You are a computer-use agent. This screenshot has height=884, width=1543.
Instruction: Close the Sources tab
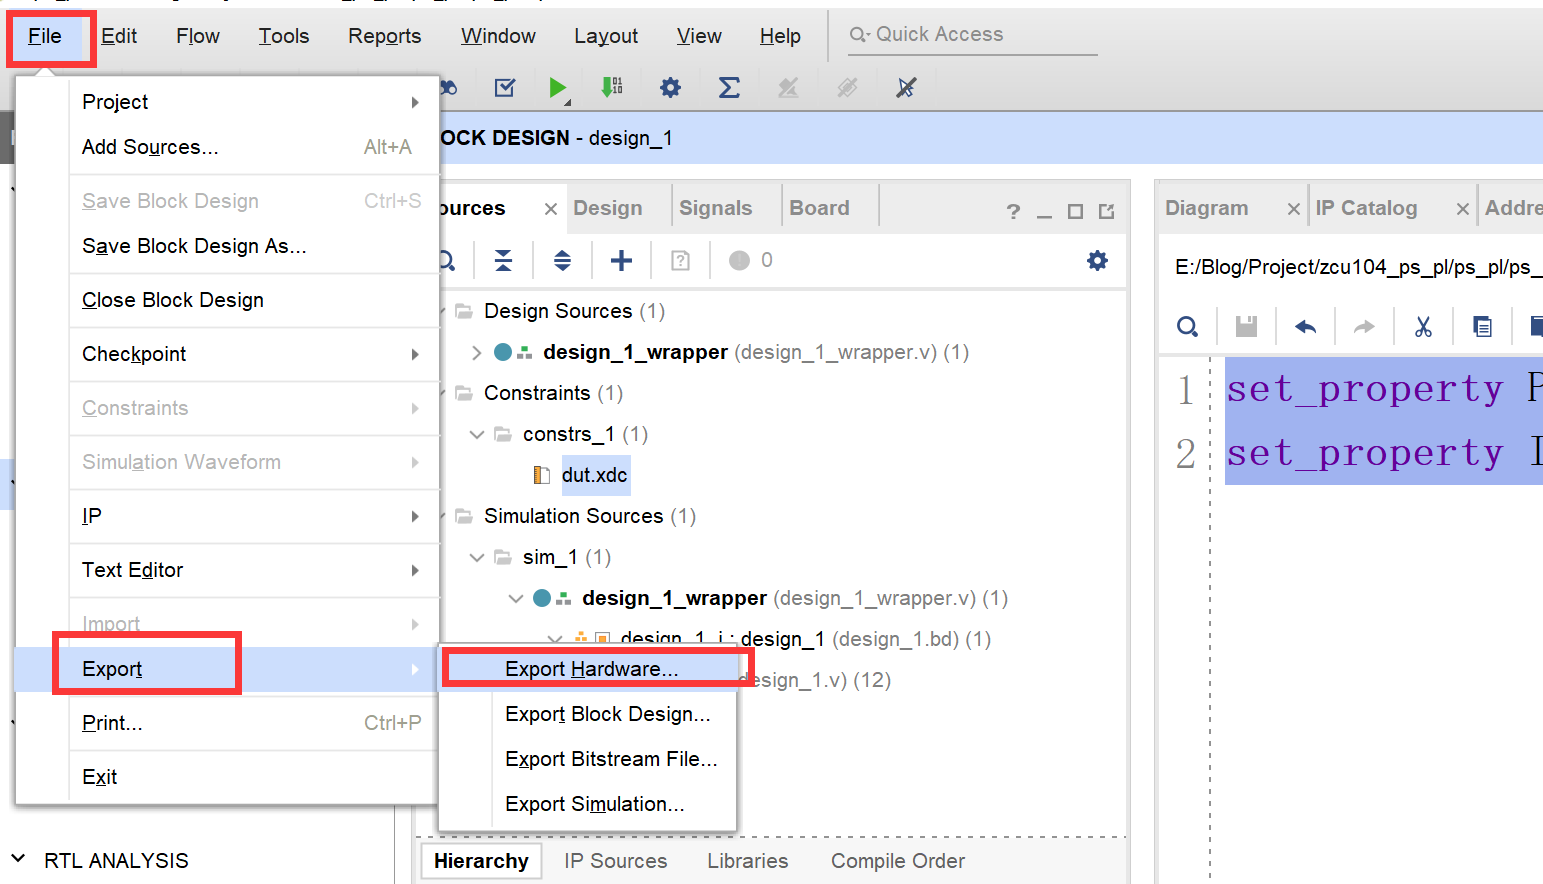coord(550,209)
